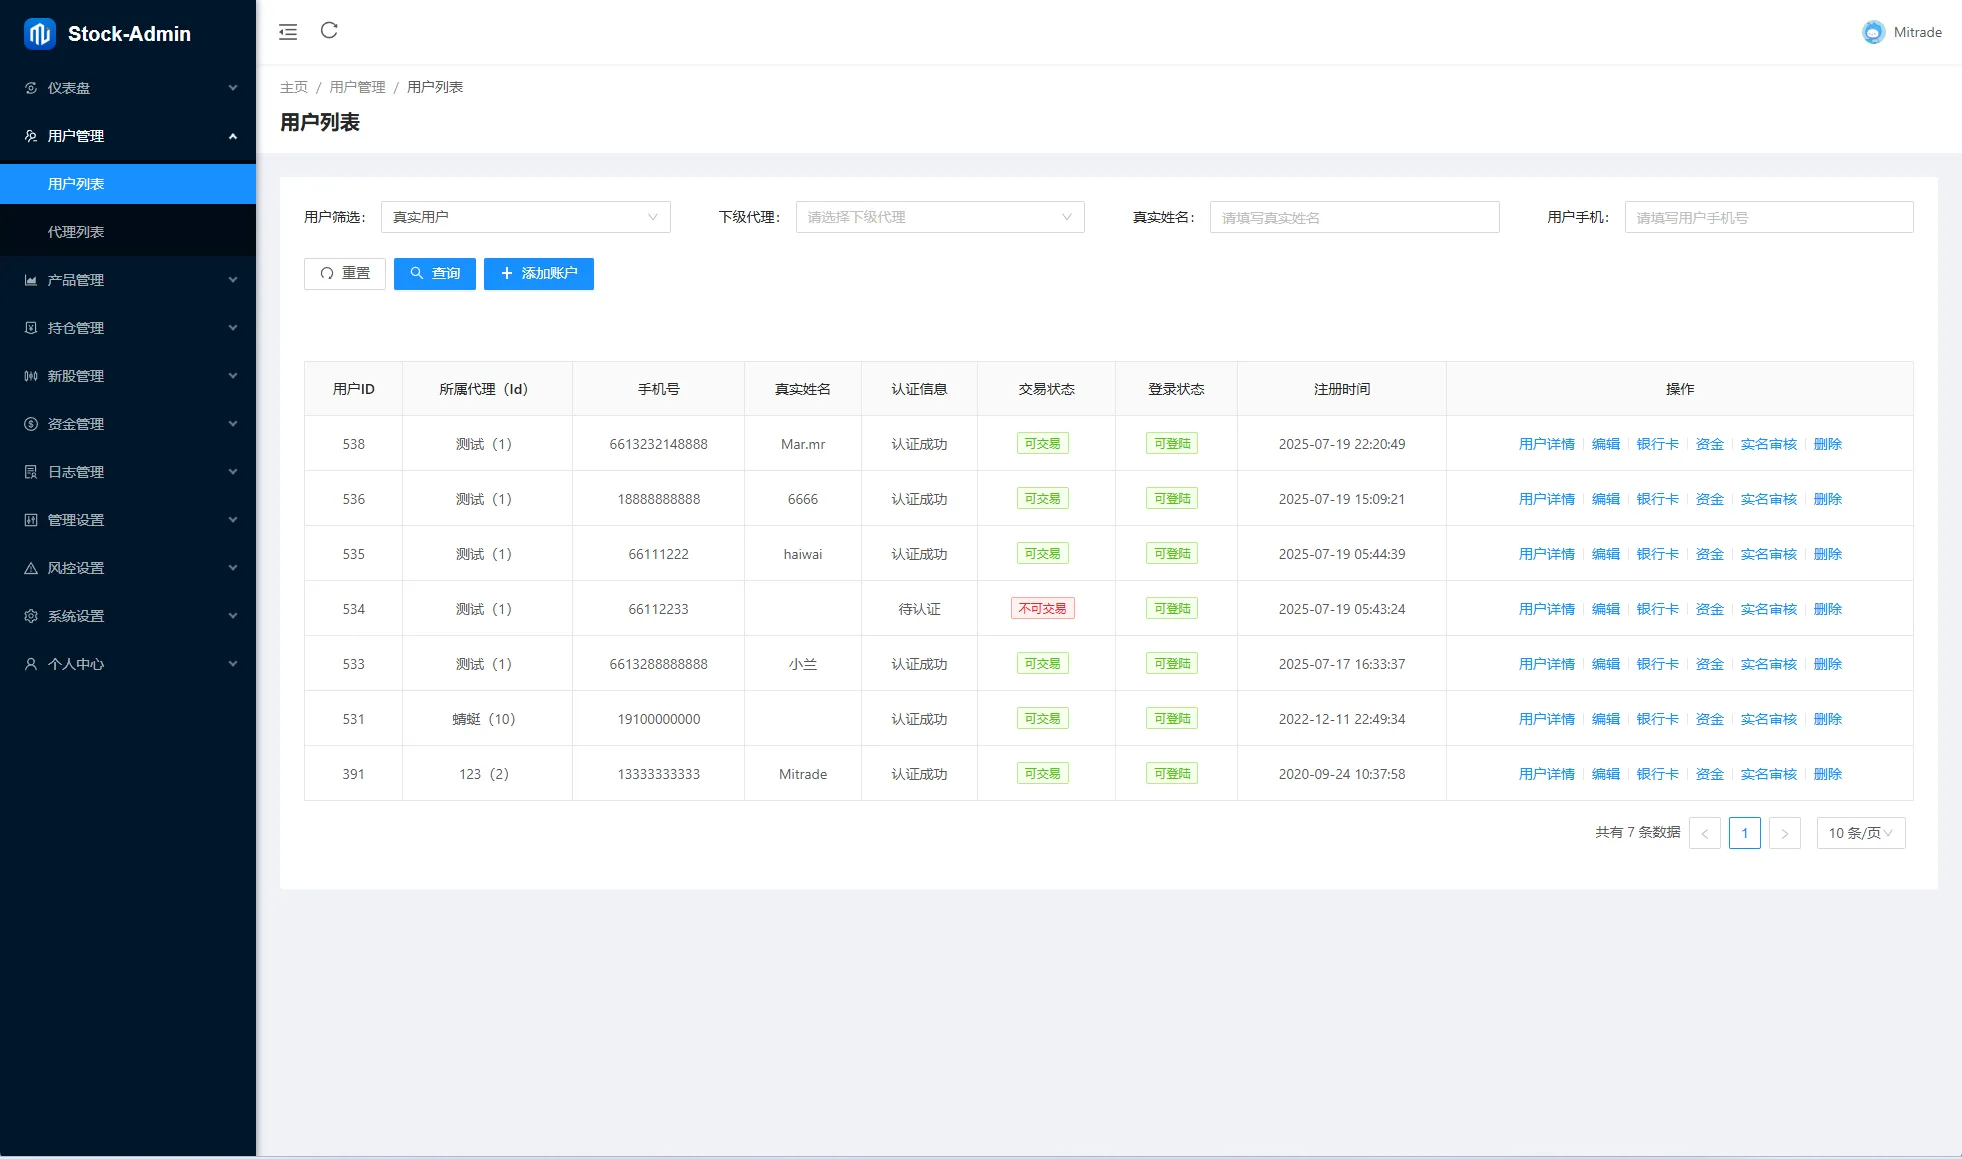Open 代理列表 in the sidebar
The image size is (1962, 1159).
coord(76,232)
